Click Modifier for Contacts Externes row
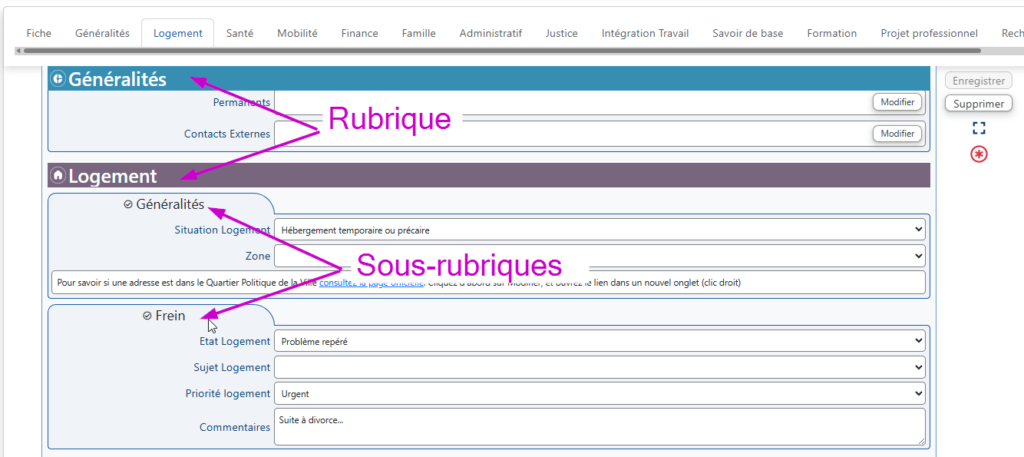 pos(897,134)
